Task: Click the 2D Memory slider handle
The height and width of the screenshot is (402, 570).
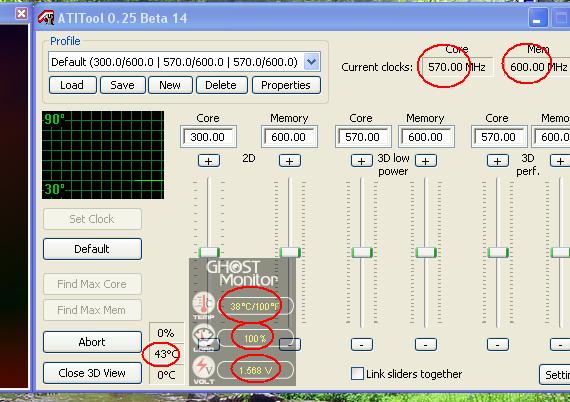Action: (x=290, y=252)
